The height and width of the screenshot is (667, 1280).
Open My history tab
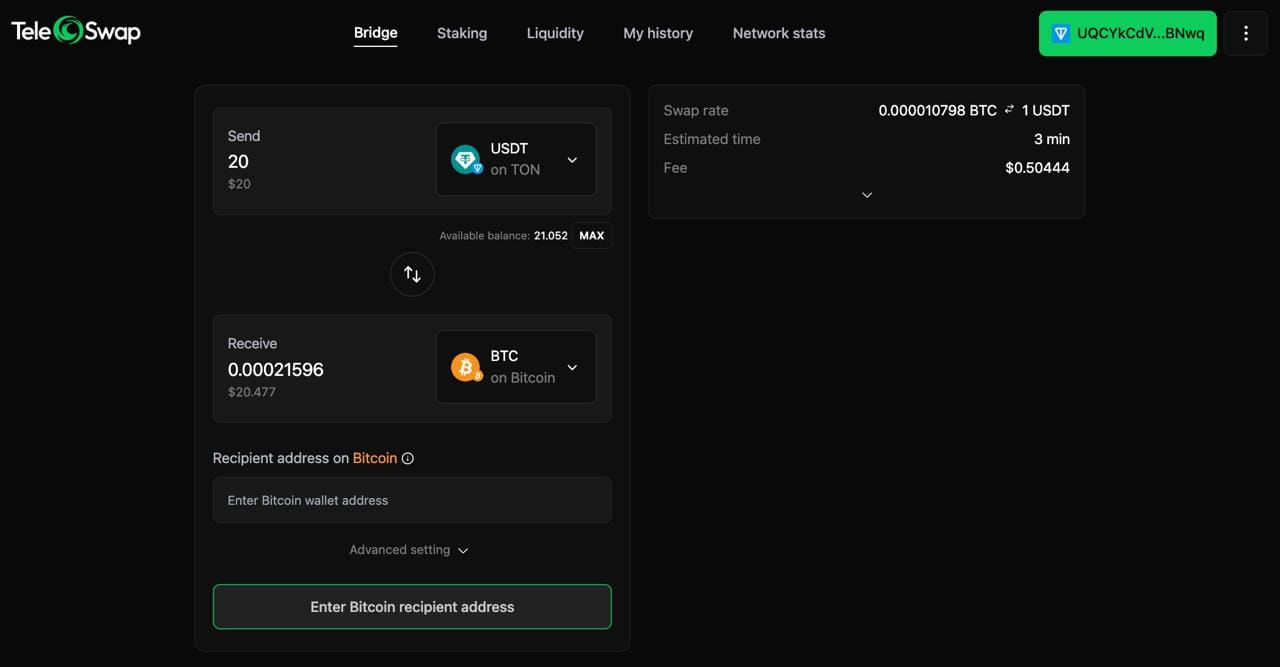tap(658, 33)
